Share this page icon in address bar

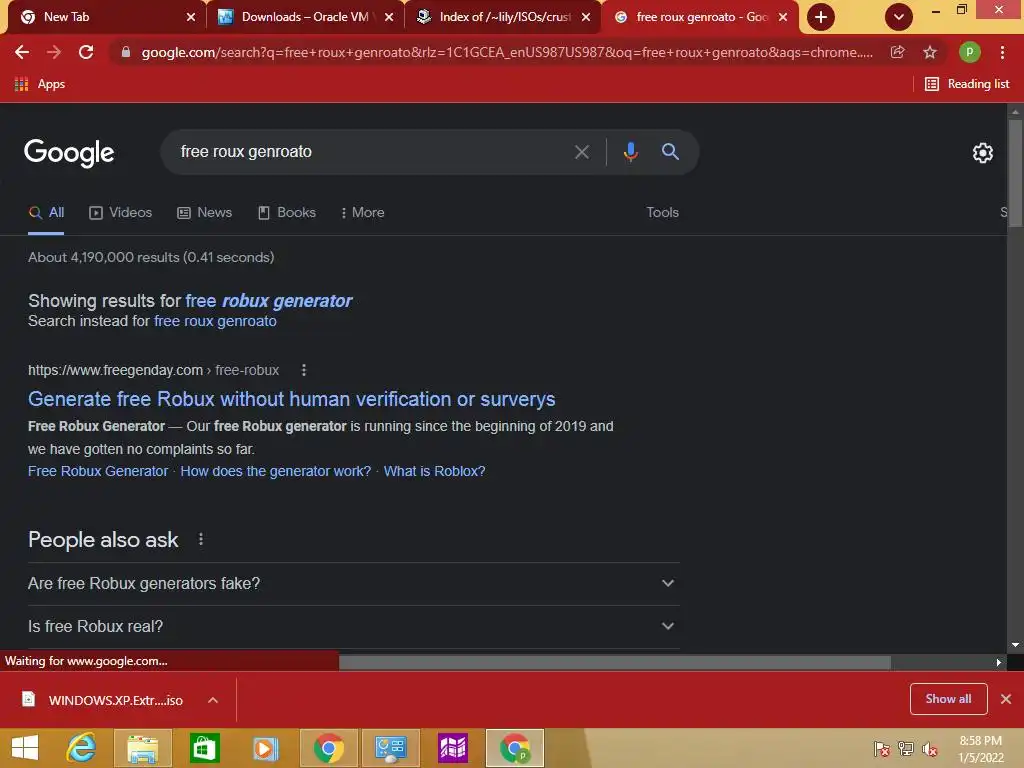coord(898,52)
